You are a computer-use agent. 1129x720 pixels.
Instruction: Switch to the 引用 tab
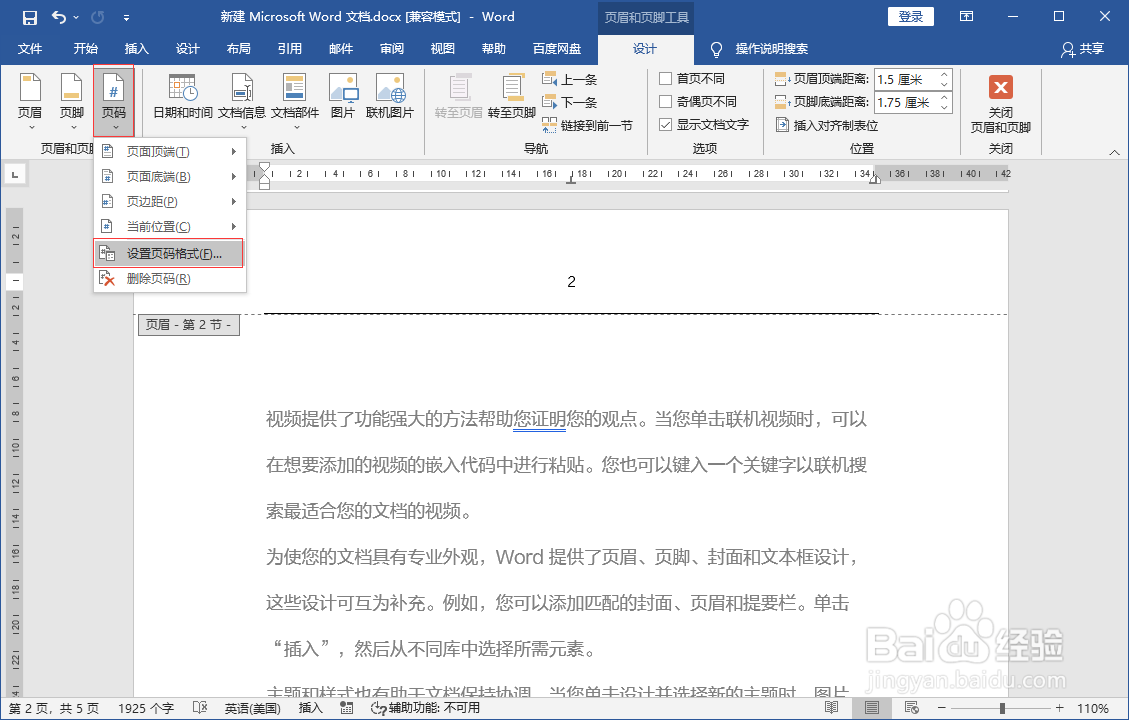click(x=290, y=48)
